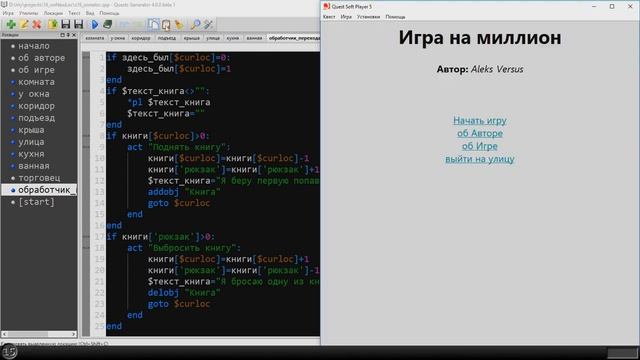Float the Локации panel with its window icon
Viewport: 640px width, 360px height.
(x=62, y=35)
